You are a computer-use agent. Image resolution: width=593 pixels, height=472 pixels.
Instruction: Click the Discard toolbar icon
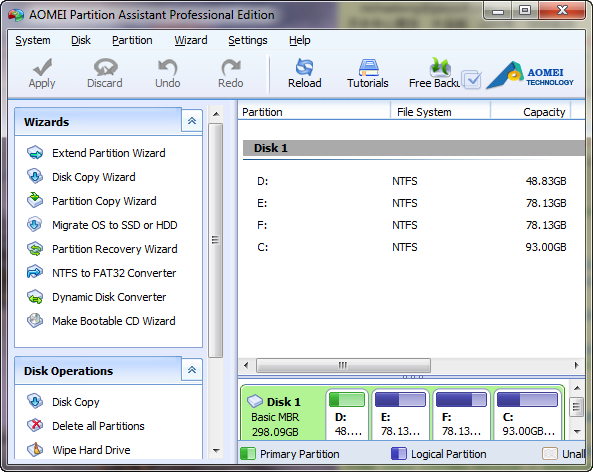click(105, 67)
